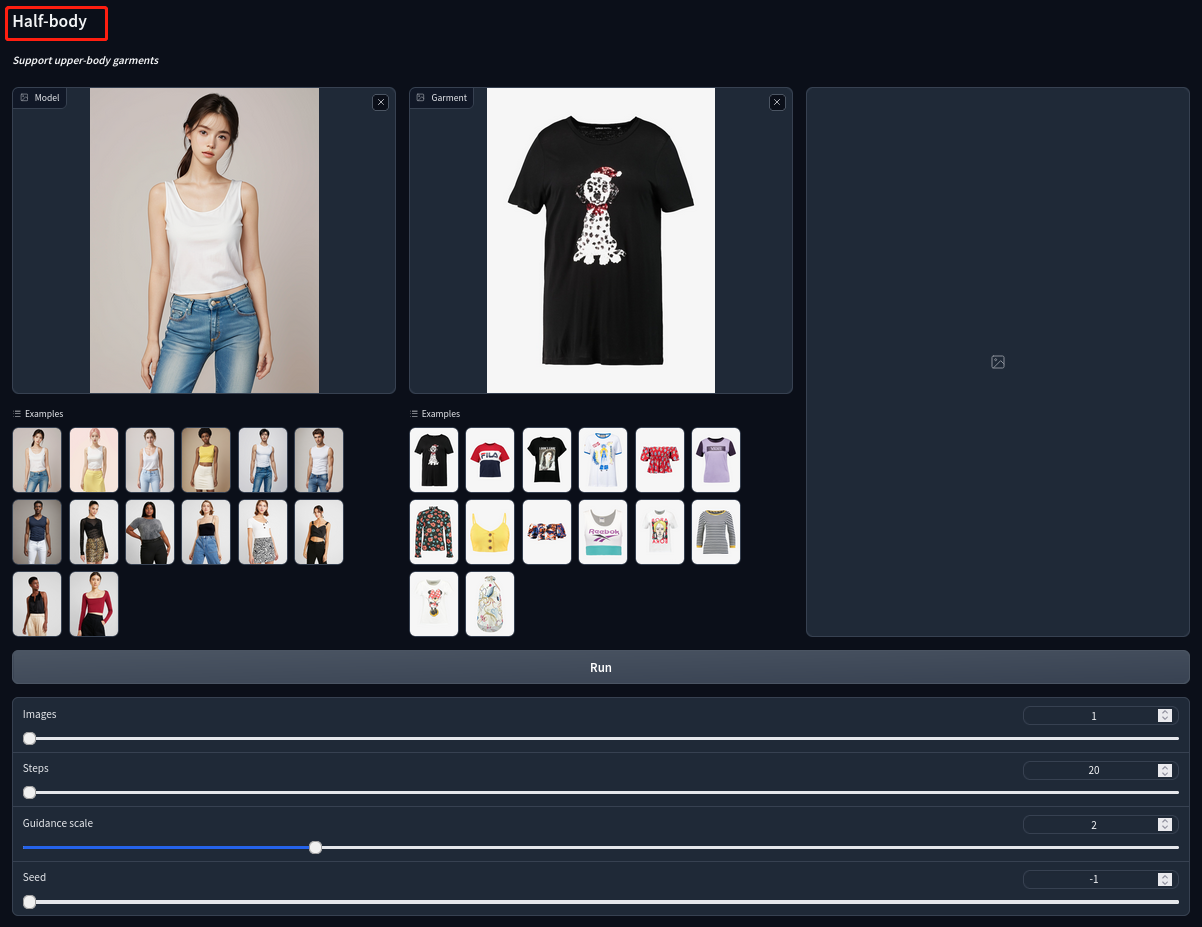Click list icon beside model Examples
The height and width of the screenshot is (927, 1202).
17,414
